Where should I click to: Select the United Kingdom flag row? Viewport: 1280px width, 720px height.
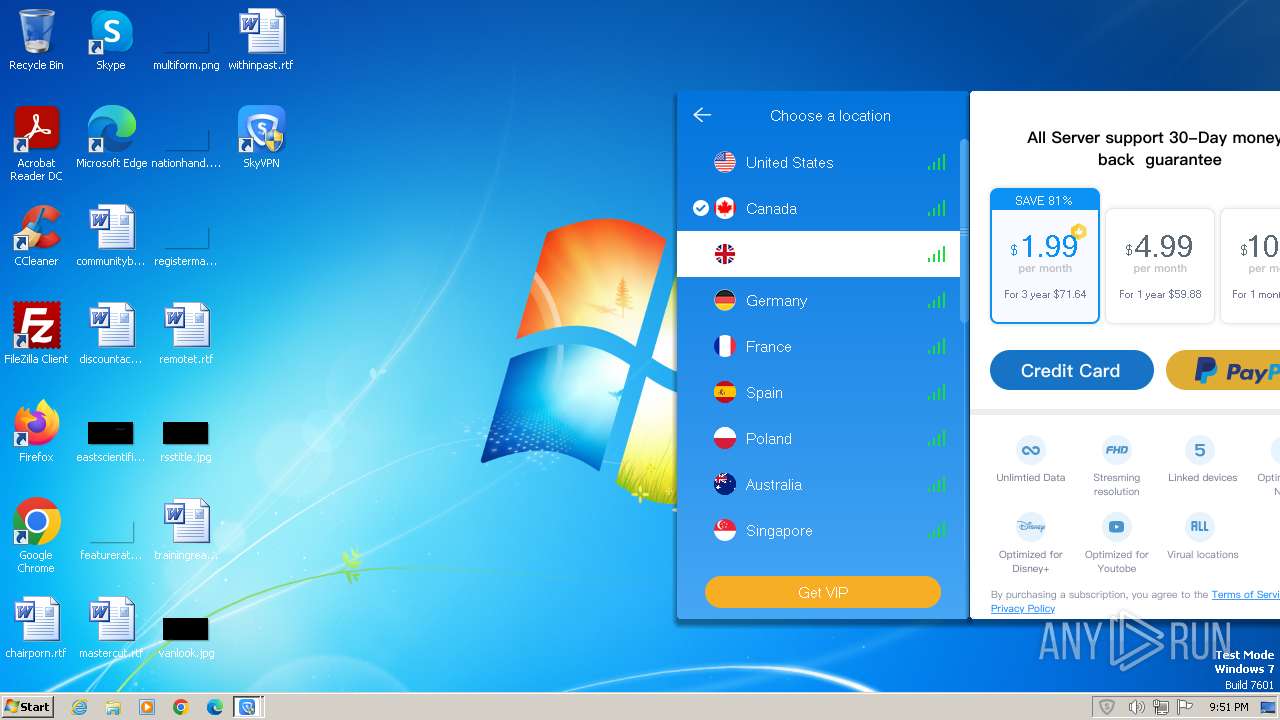point(818,254)
